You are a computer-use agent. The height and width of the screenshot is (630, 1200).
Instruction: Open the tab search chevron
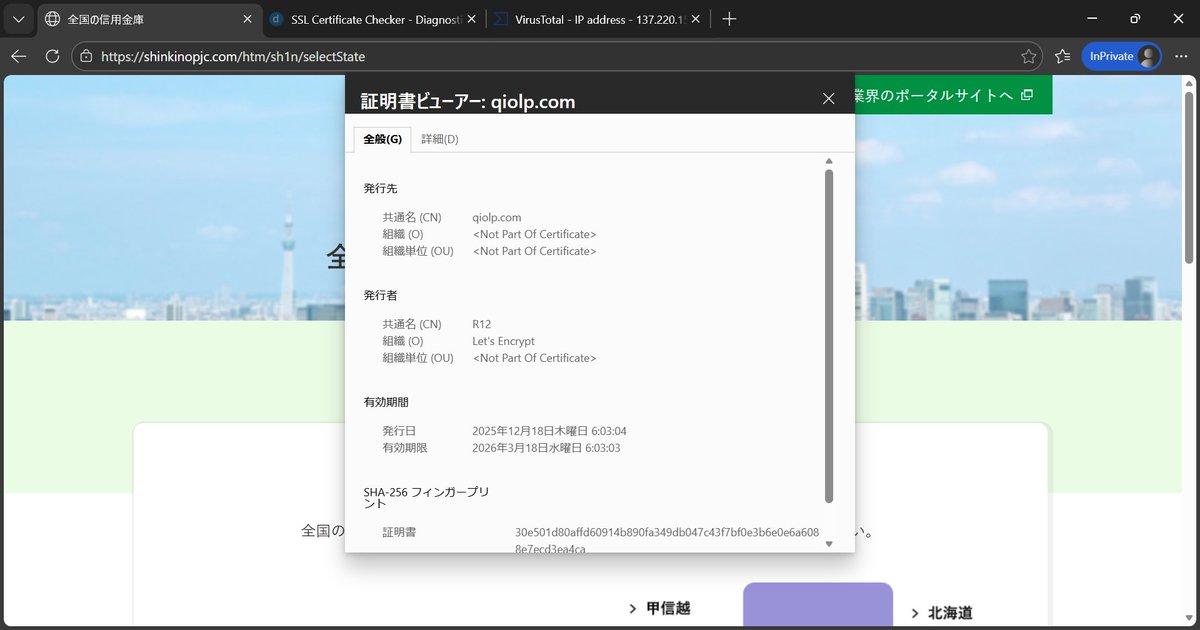click(x=17, y=18)
